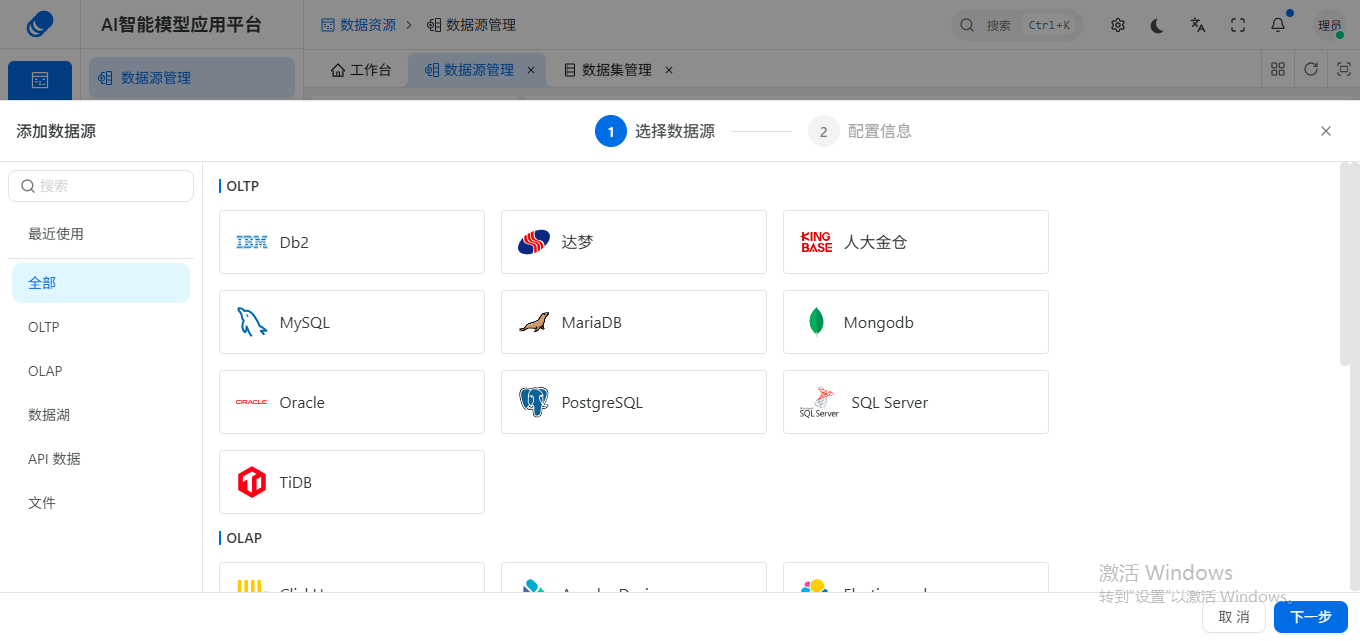
Task: Click the 取消 button
Action: coord(1234,617)
